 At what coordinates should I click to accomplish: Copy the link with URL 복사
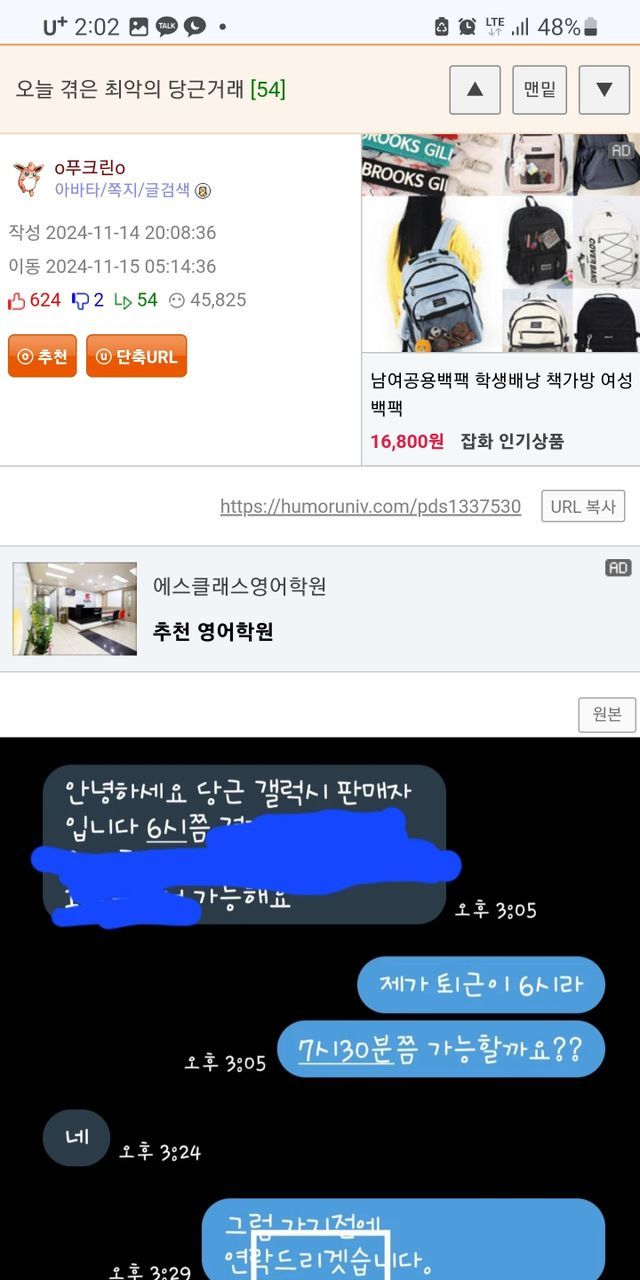click(x=583, y=506)
